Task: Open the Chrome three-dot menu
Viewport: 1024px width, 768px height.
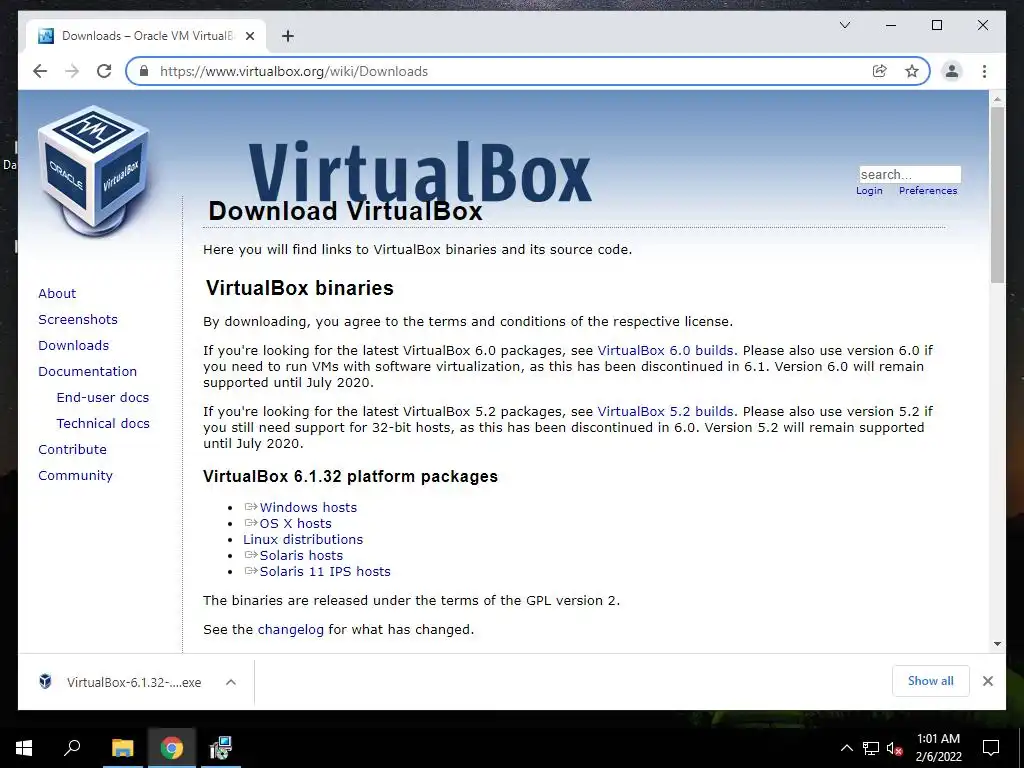Action: (984, 71)
